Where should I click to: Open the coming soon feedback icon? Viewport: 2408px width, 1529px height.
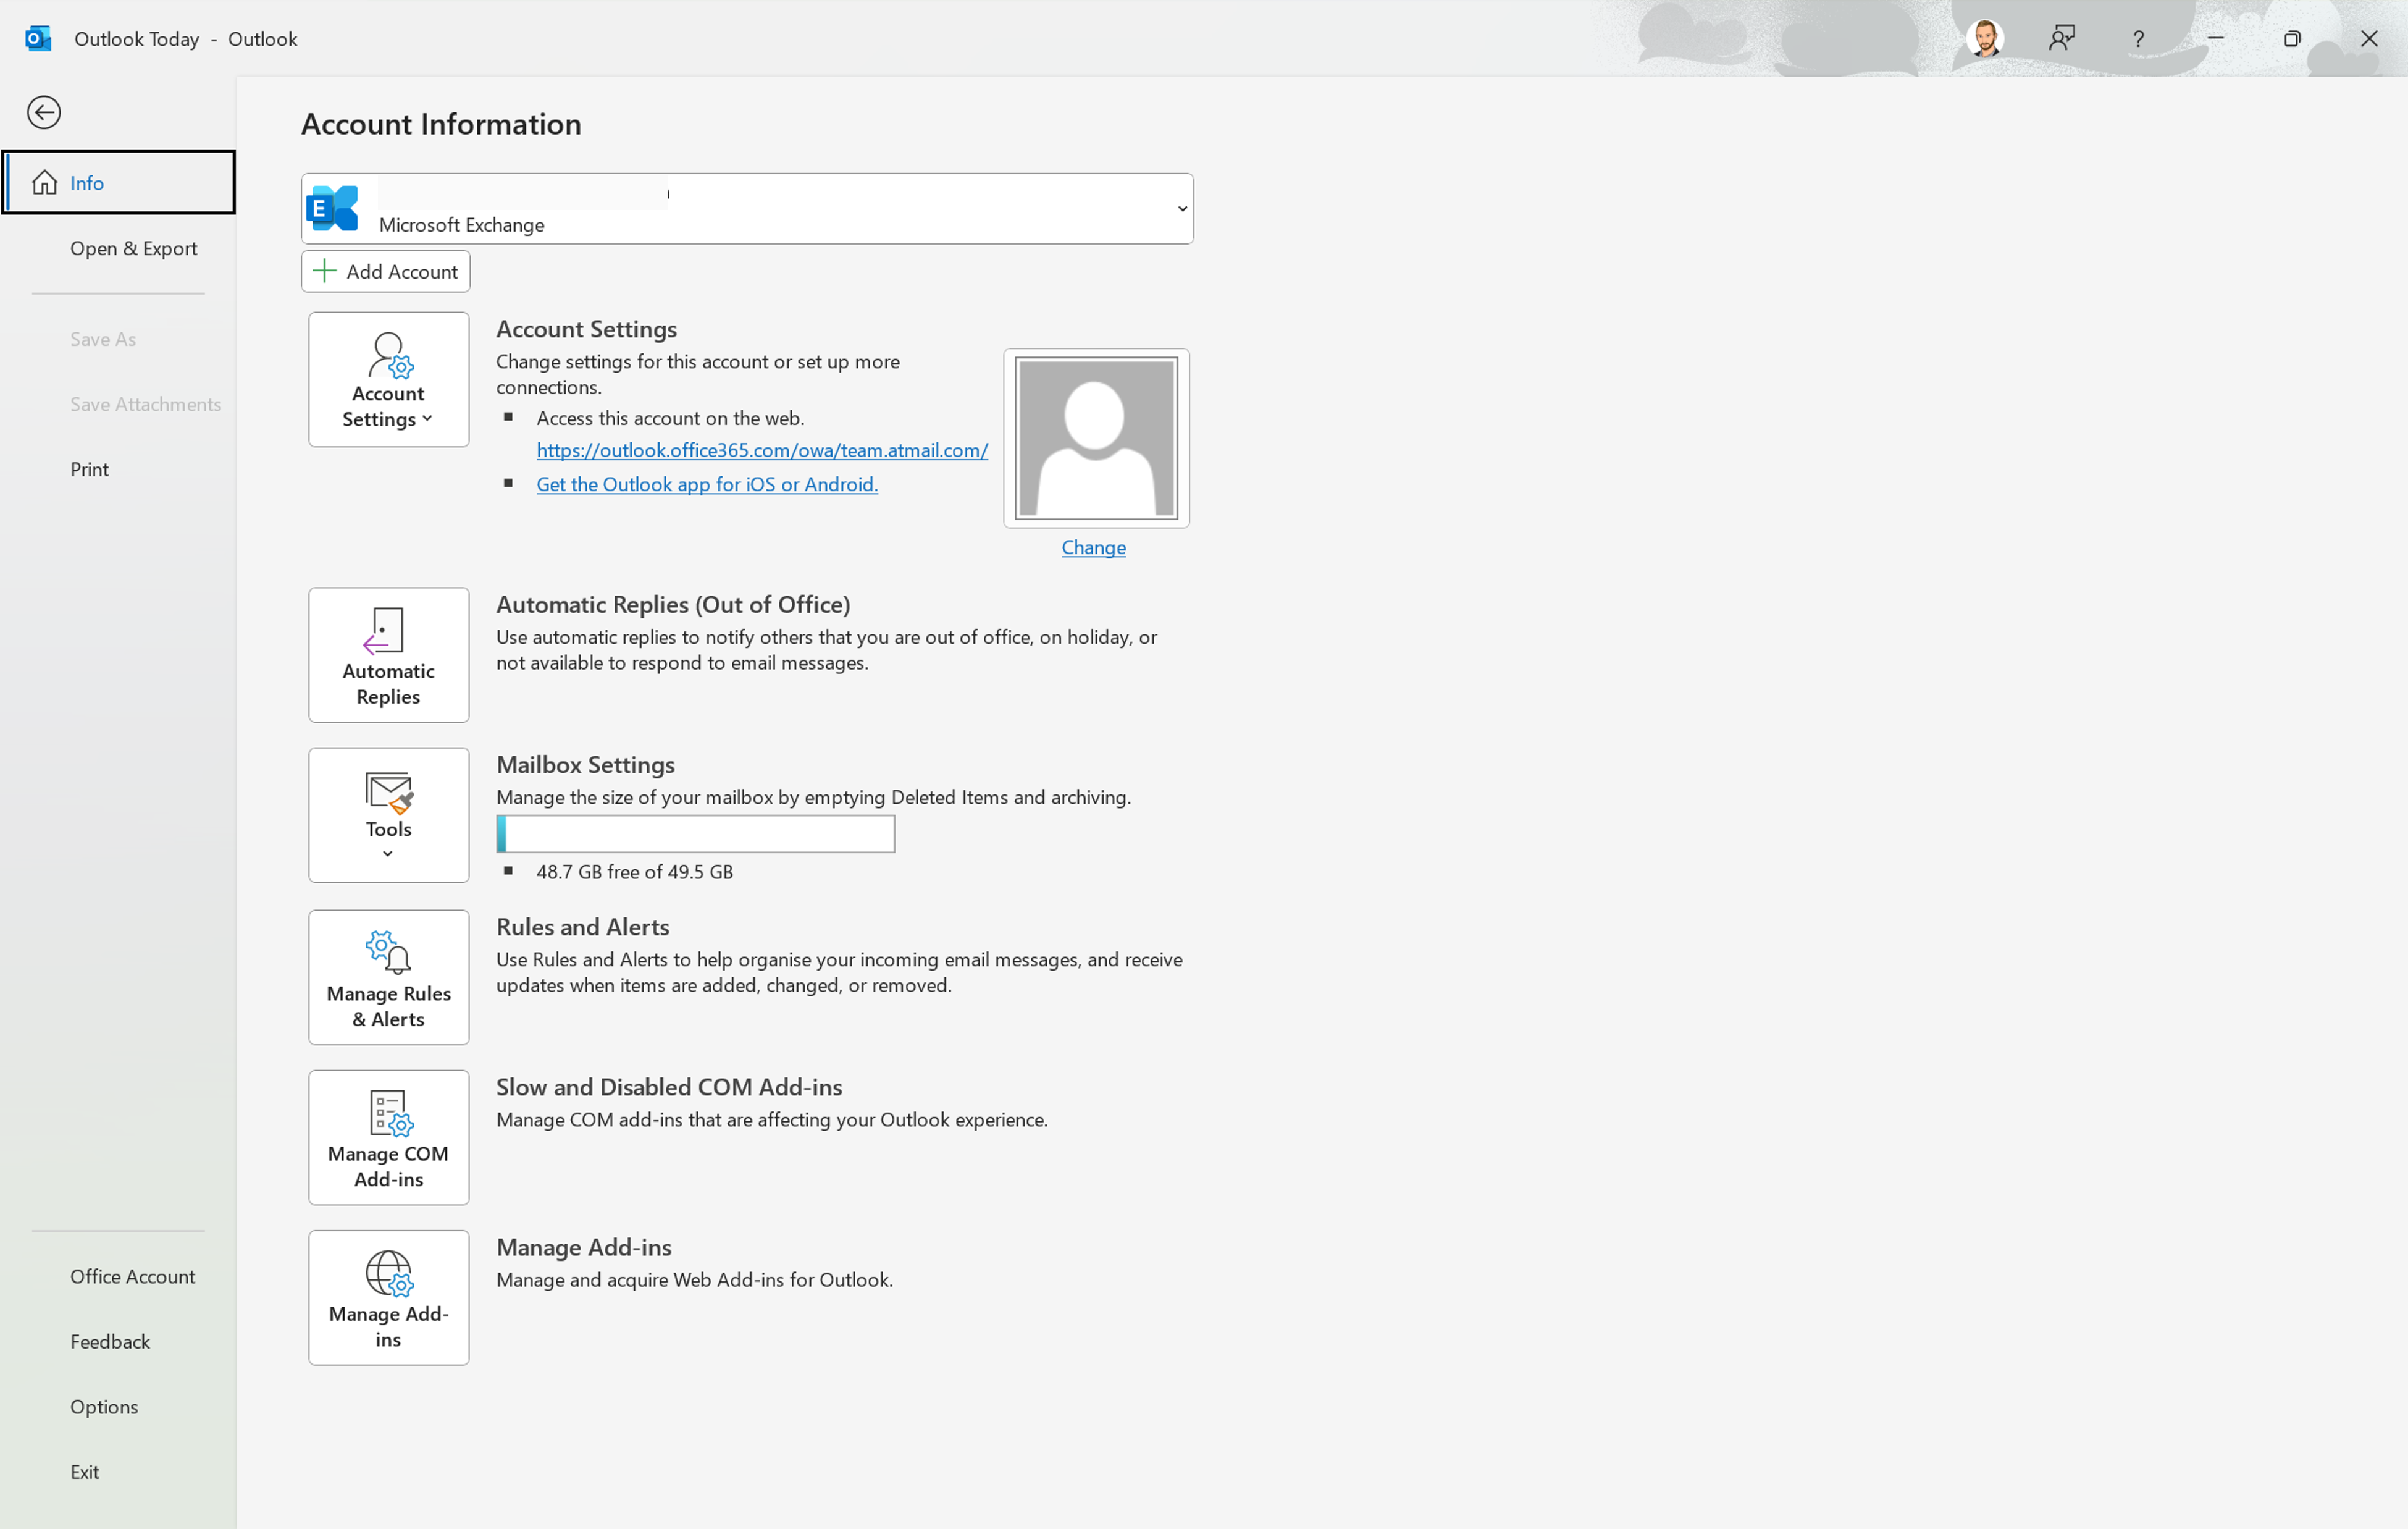click(x=2062, y=39)
